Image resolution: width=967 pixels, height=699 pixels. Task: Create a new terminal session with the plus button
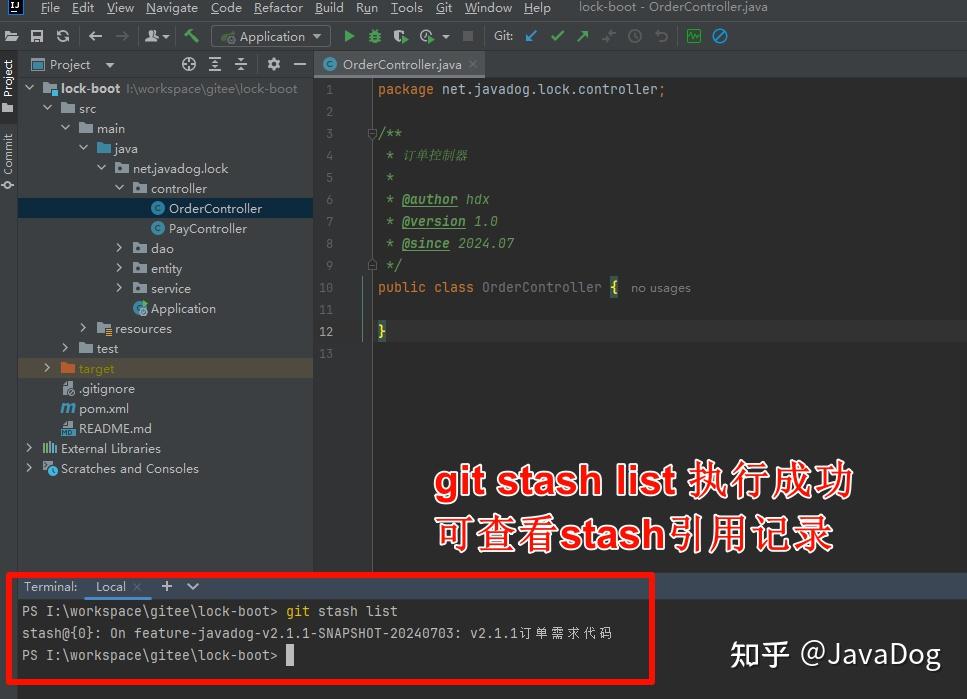166,586
